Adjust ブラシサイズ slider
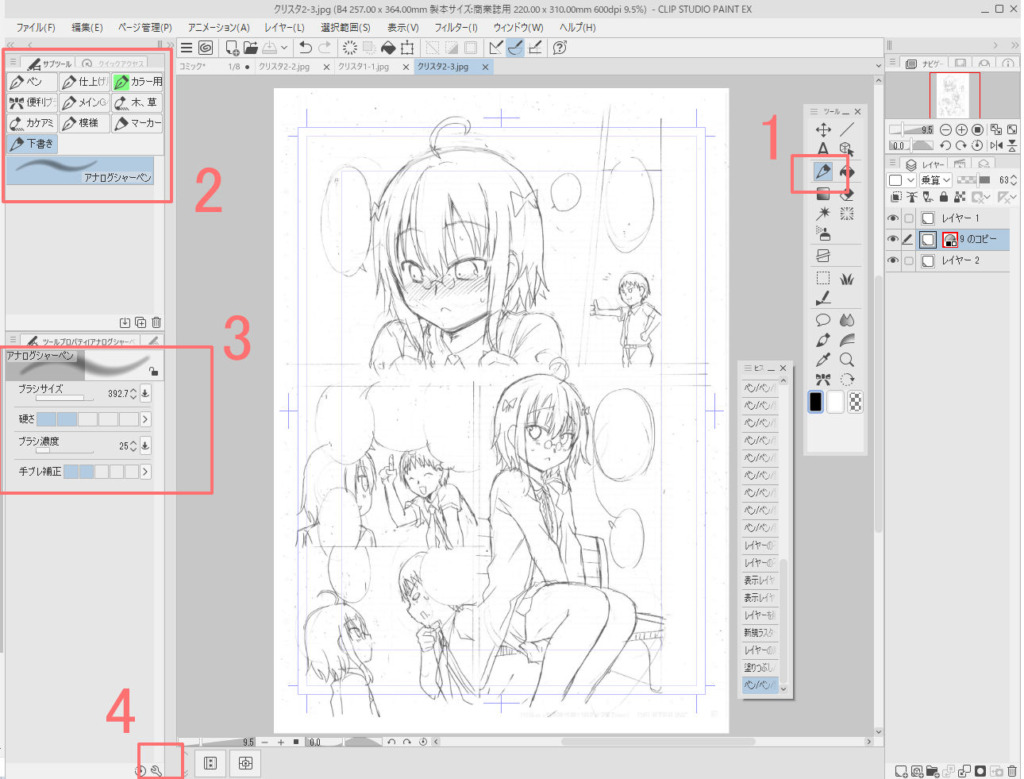 click(65, 398)
